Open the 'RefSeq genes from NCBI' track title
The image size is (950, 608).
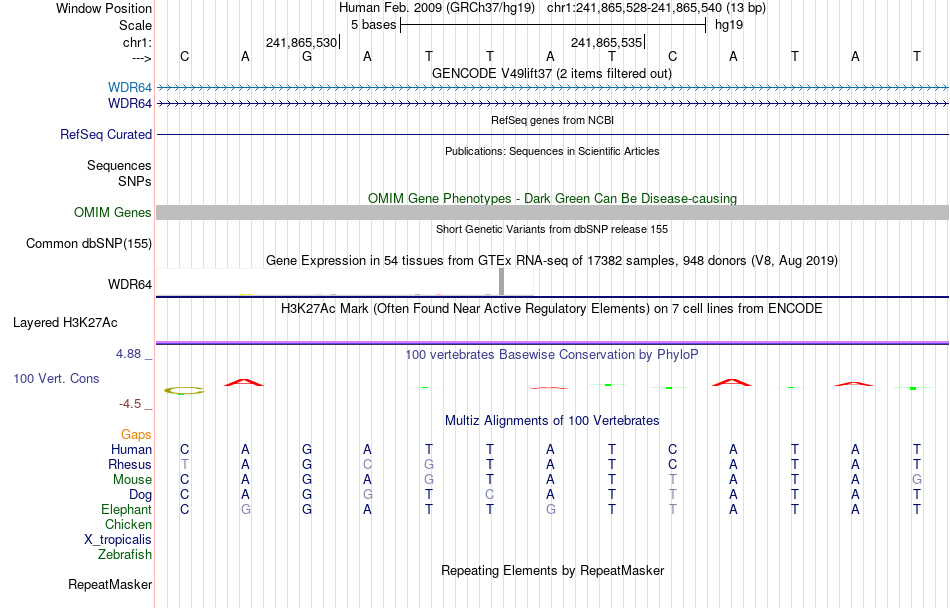(552, 120)
